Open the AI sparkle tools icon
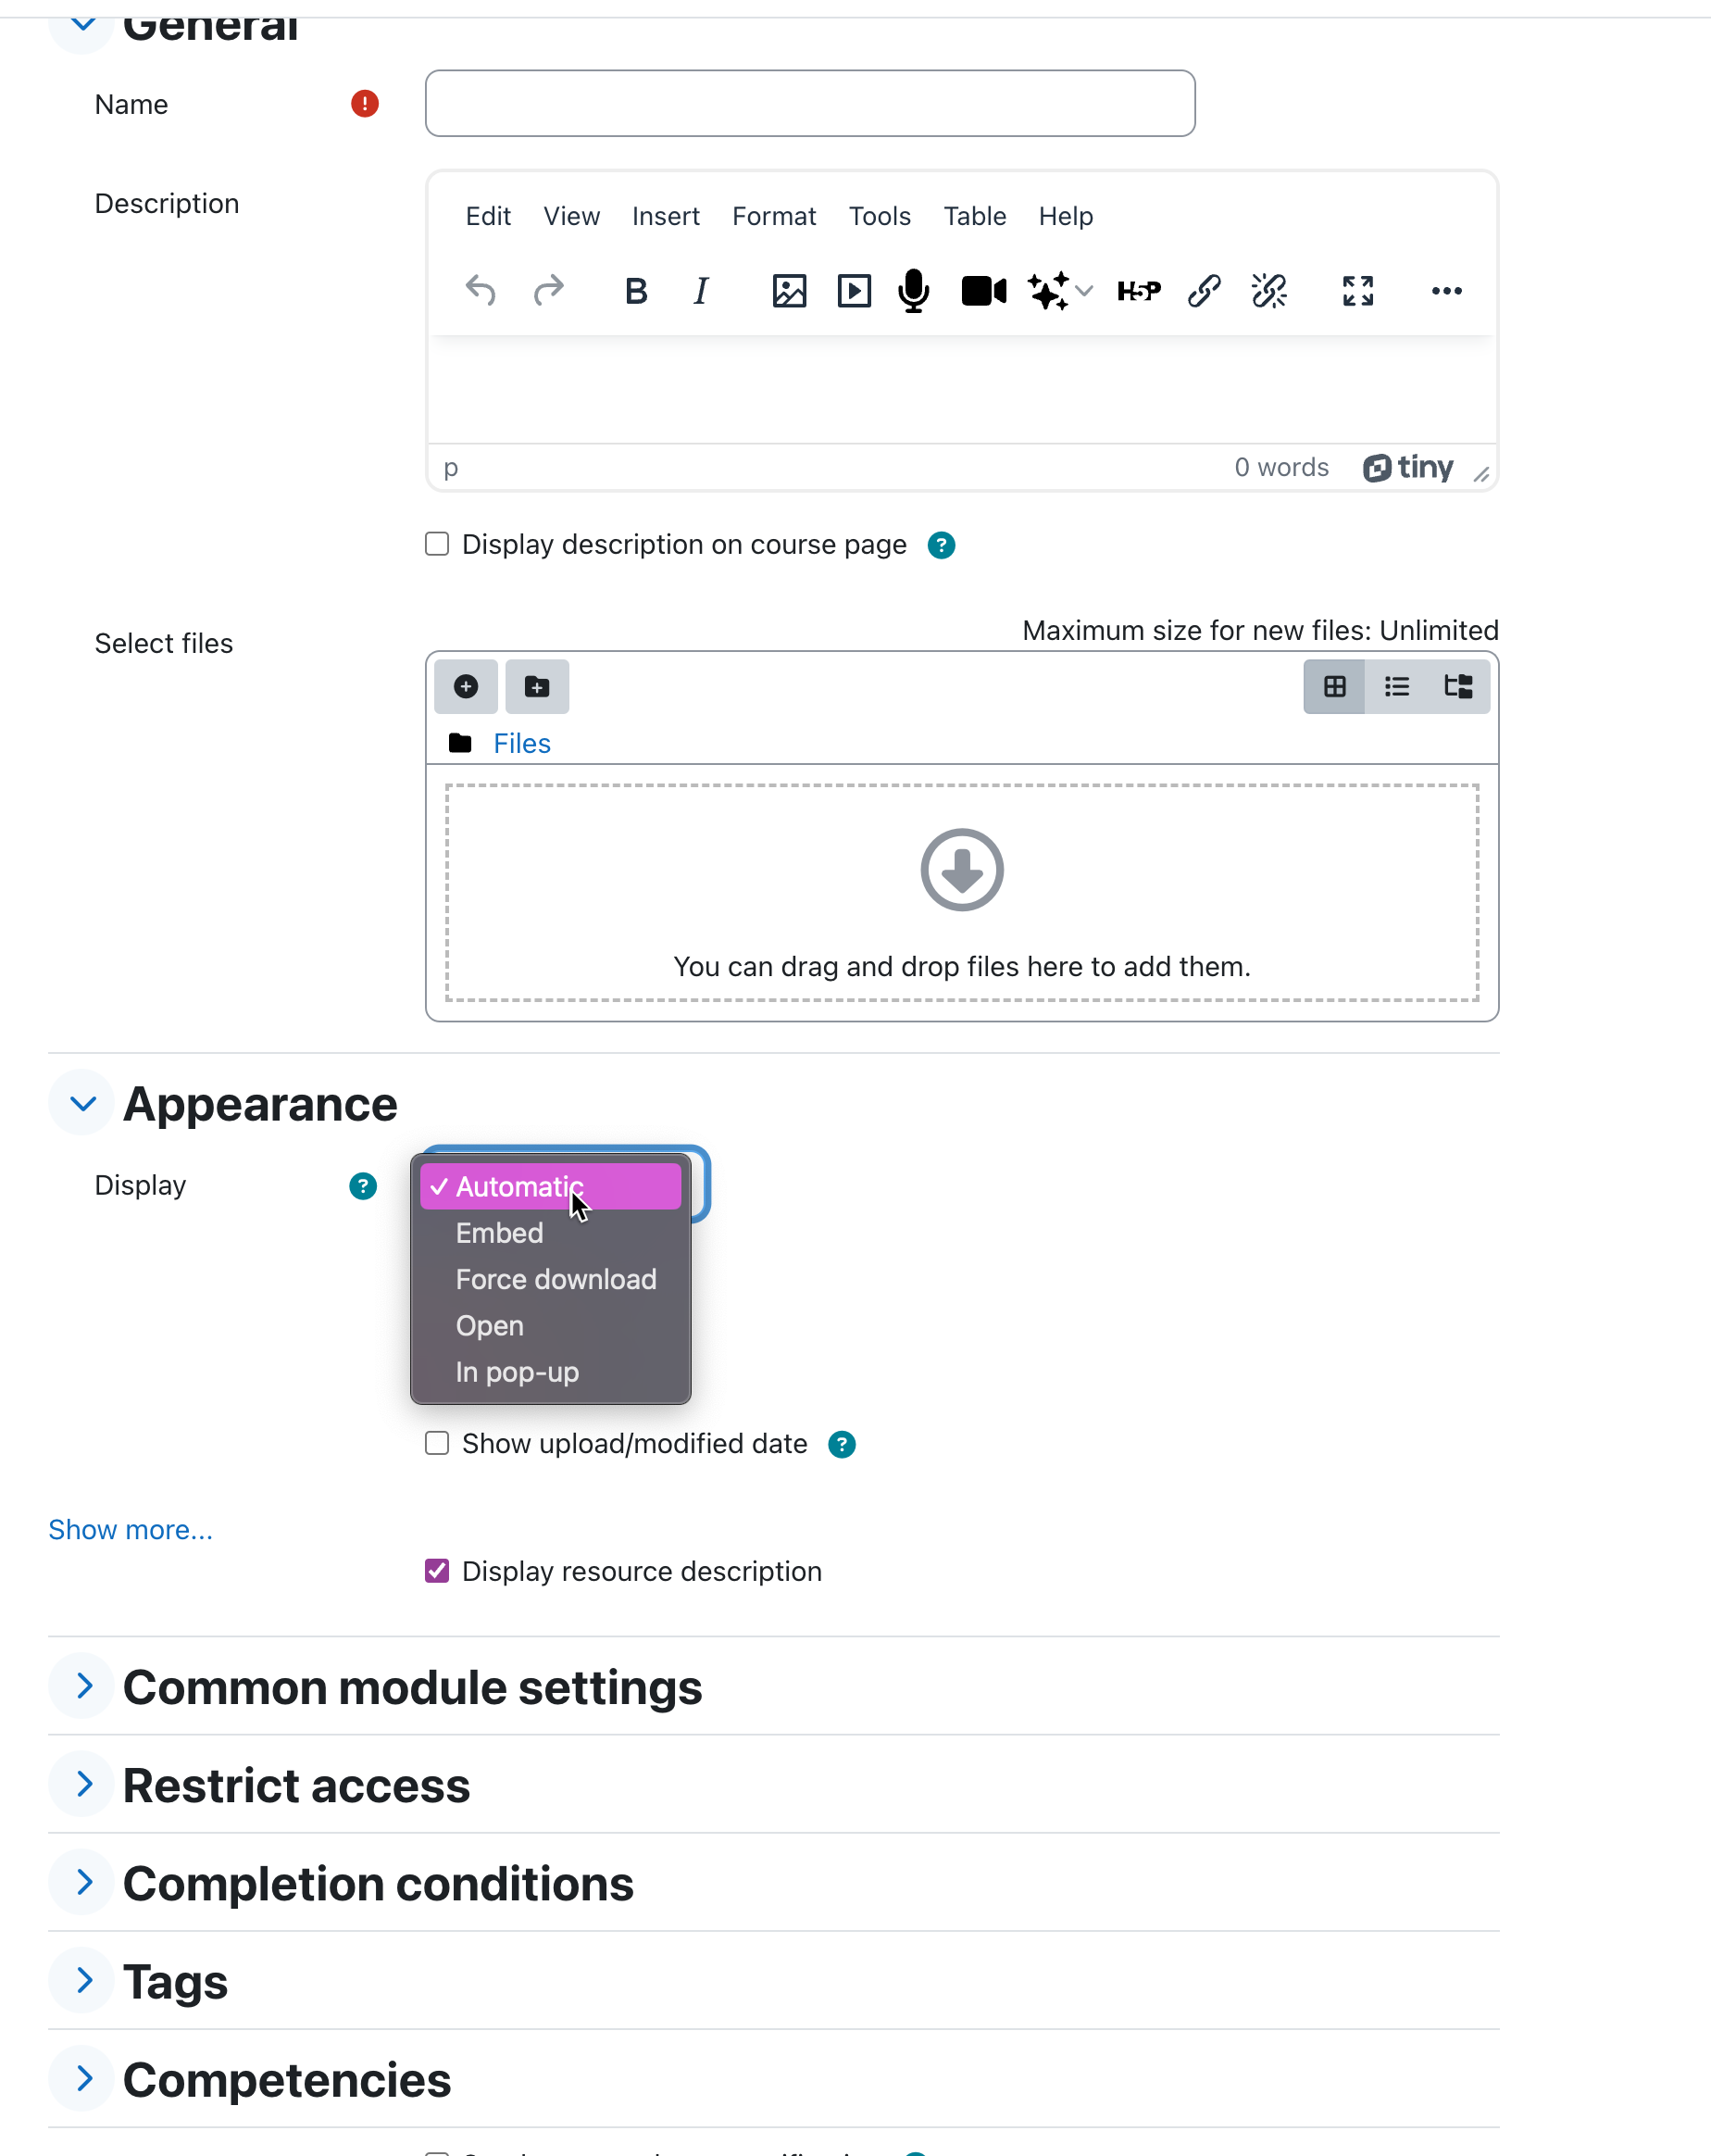Image resolution: width=1711 pixels, height=2156 pixels. coord(1049,291)
